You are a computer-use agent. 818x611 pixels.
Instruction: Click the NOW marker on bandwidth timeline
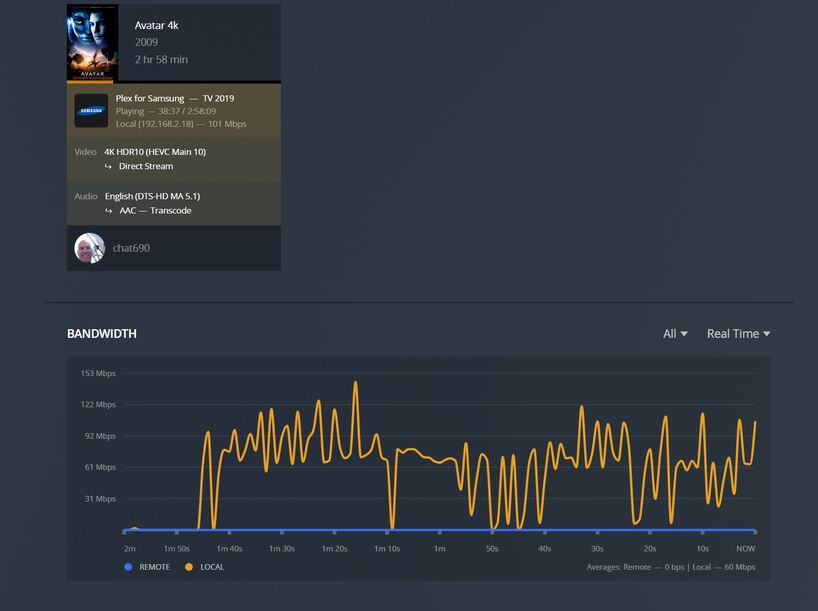click(745, 548)
